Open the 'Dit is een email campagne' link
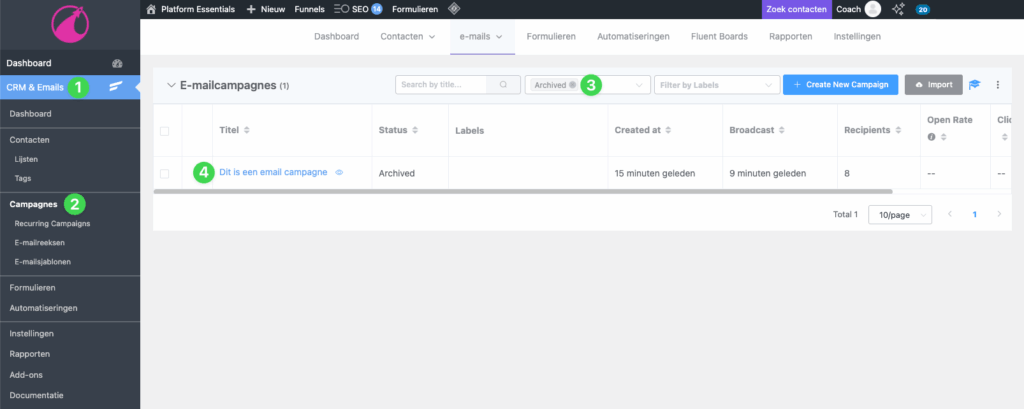The width and height of the screenshot is (1024, 409). pos(273,172)
